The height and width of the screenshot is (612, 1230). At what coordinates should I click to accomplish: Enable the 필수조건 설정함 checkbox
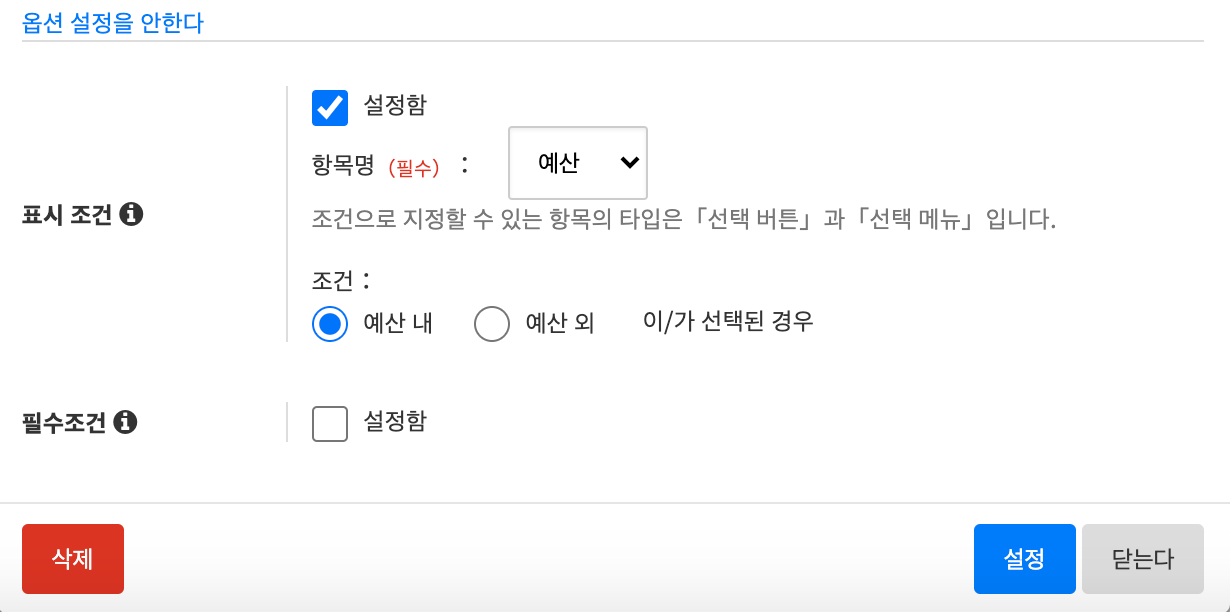click(x=330, y=423)
